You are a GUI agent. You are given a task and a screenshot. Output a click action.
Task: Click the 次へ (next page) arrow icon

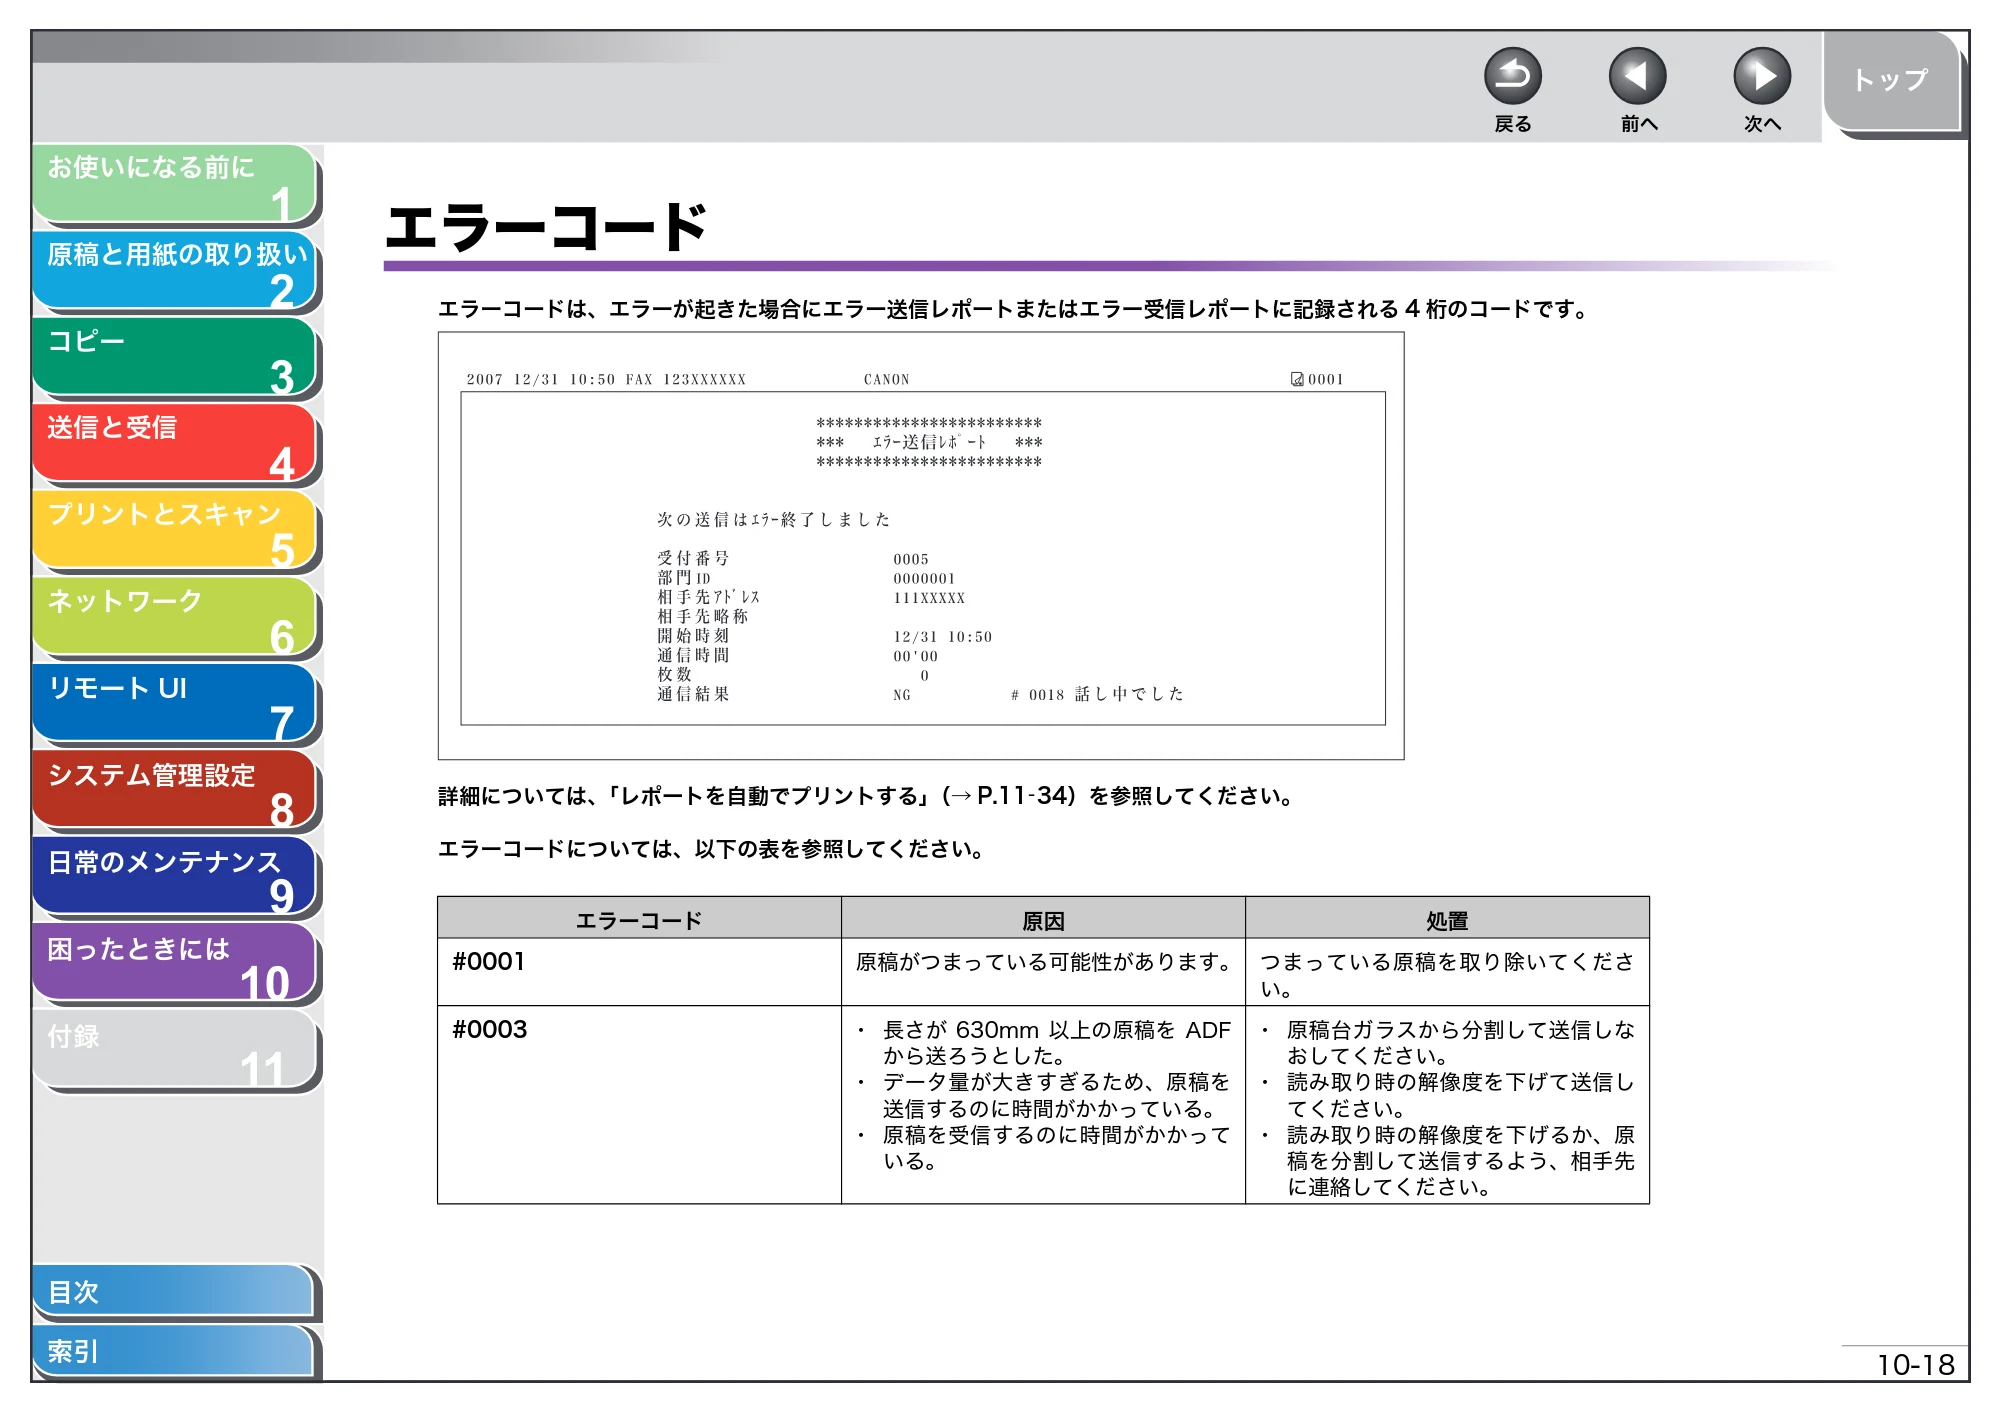[x=1761, y=76]
